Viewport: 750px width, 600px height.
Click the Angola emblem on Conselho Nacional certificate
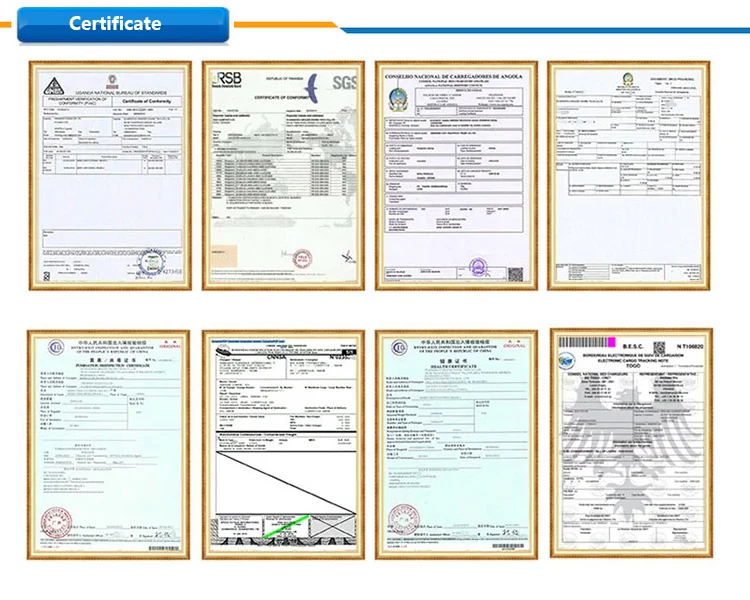398,100
